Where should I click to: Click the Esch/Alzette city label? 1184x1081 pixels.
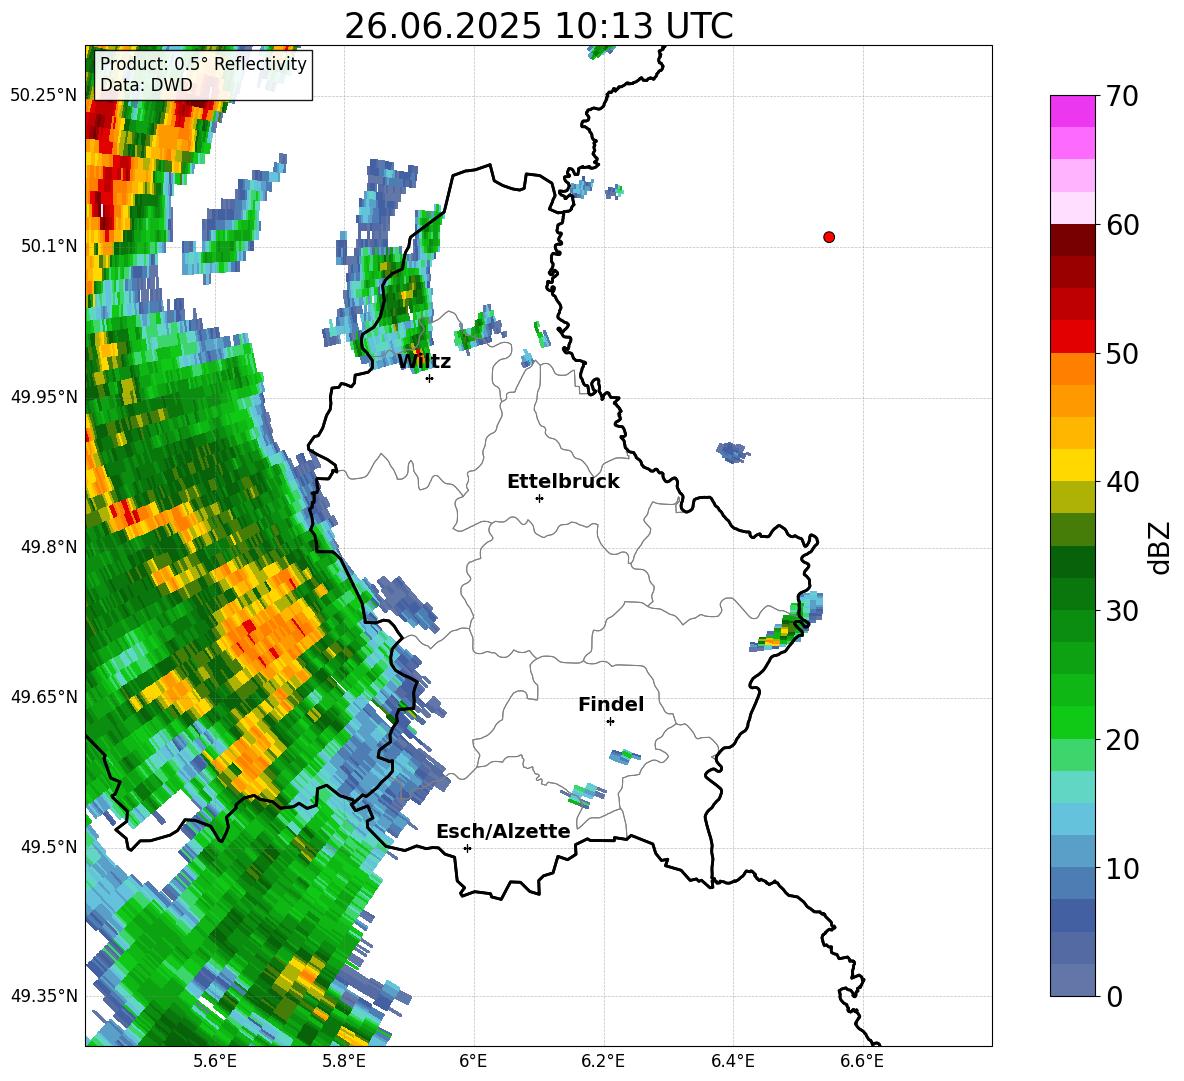[503, 831]
